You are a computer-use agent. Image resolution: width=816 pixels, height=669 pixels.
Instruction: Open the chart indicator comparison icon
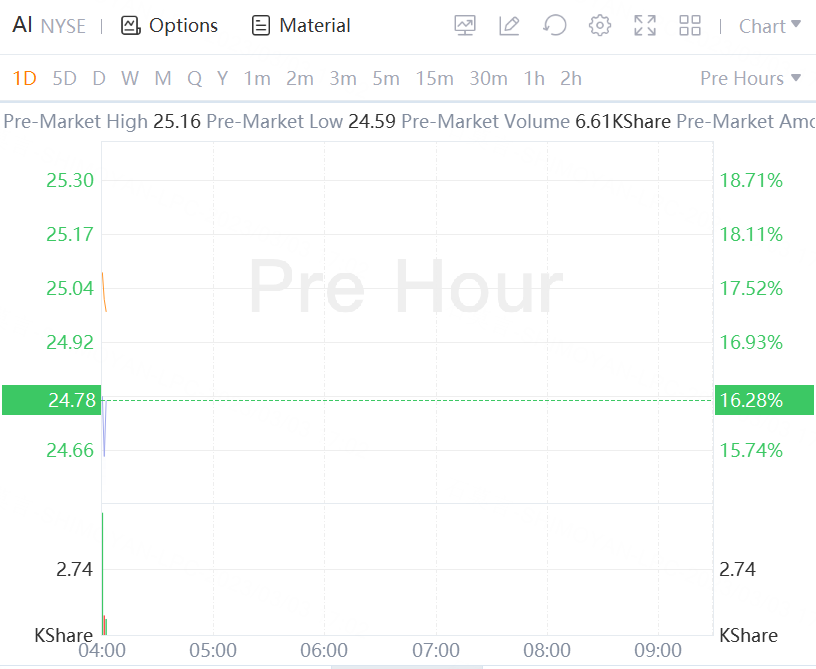(465, 26)
